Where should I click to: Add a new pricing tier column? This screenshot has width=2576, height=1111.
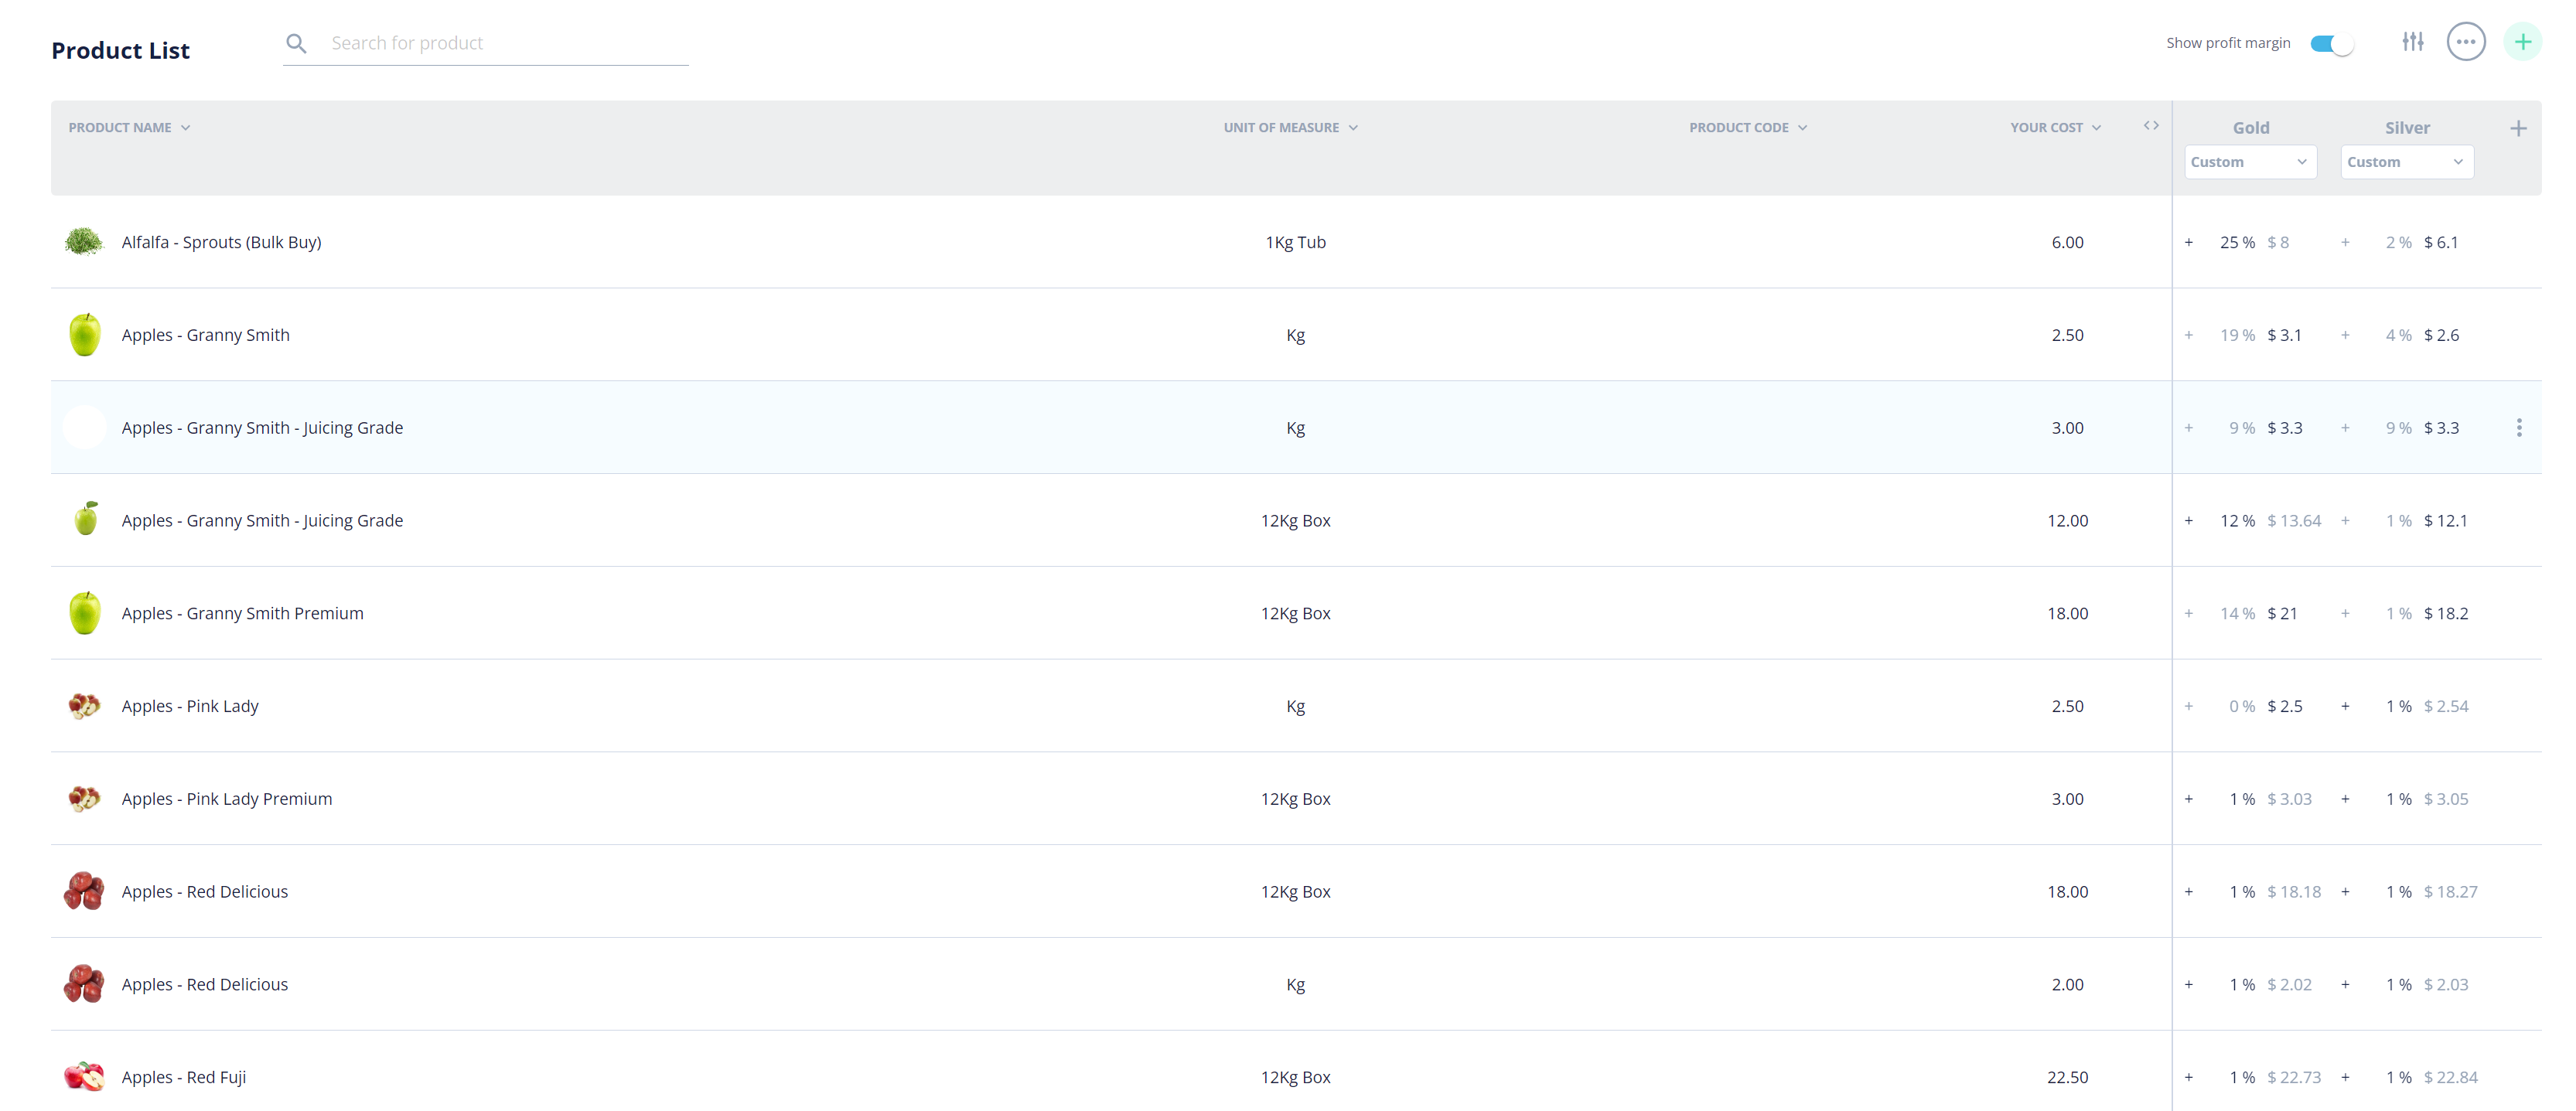click(2518, 128)
